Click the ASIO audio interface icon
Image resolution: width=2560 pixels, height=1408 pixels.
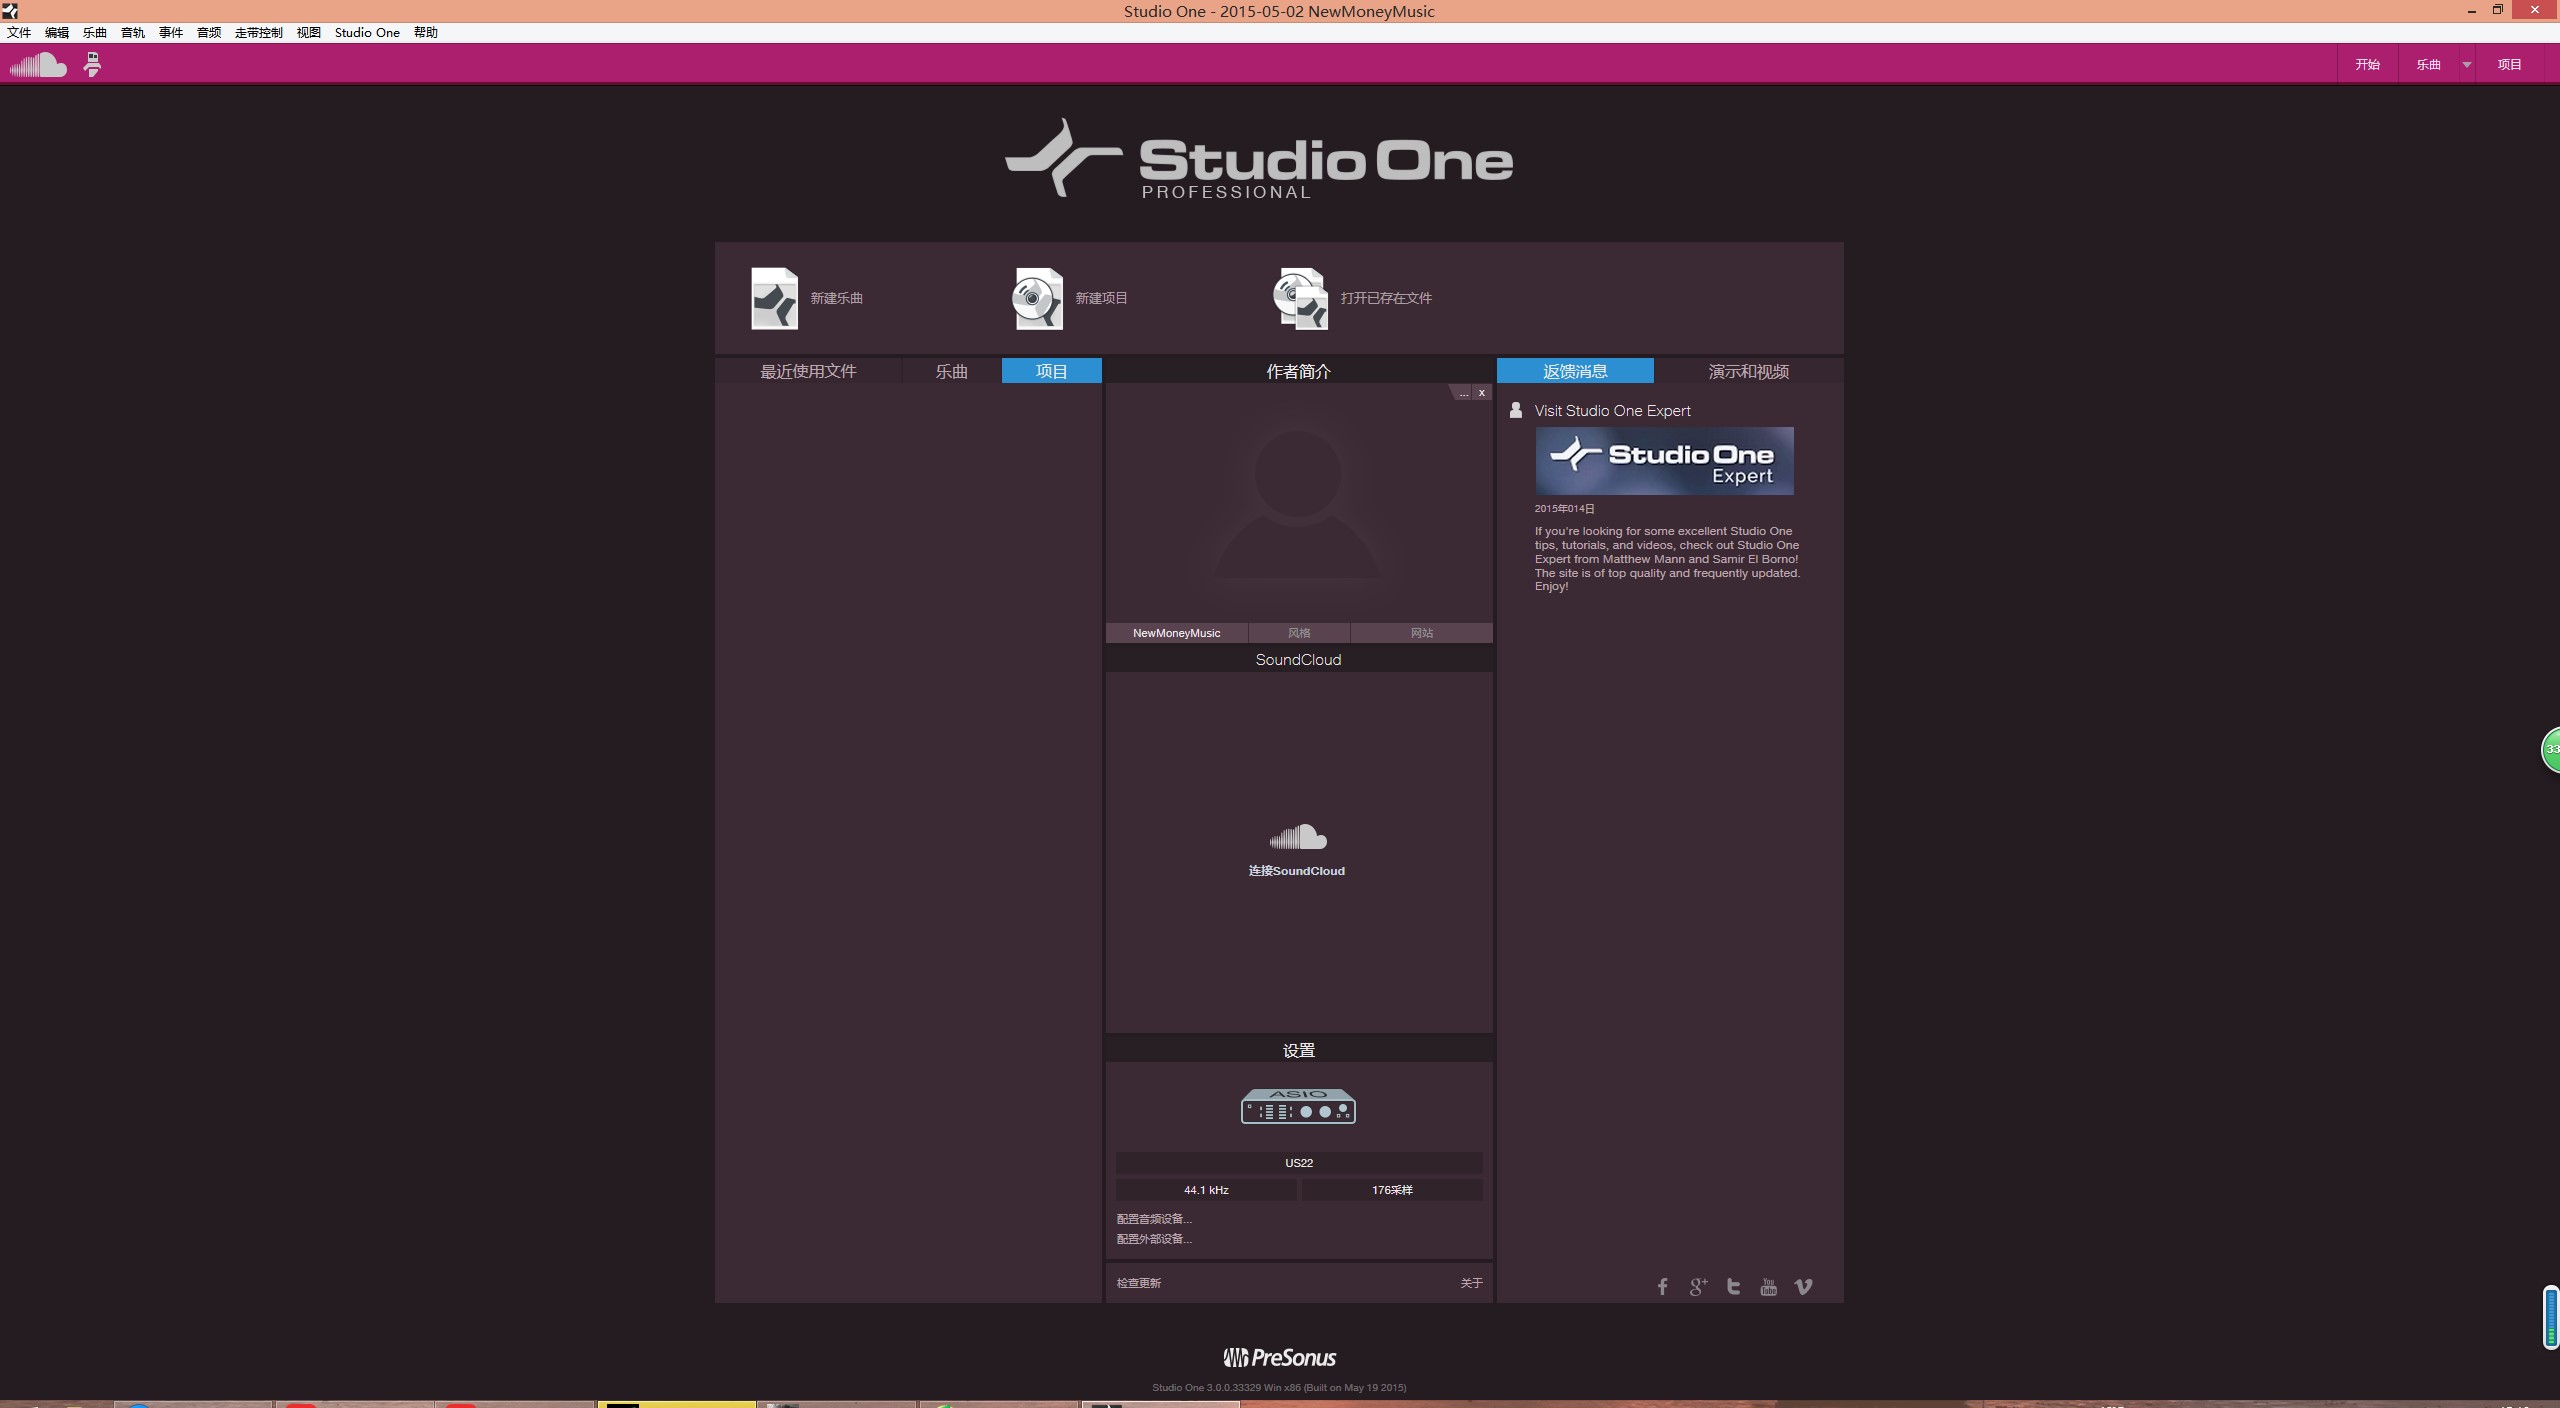coord(1298,1106)
